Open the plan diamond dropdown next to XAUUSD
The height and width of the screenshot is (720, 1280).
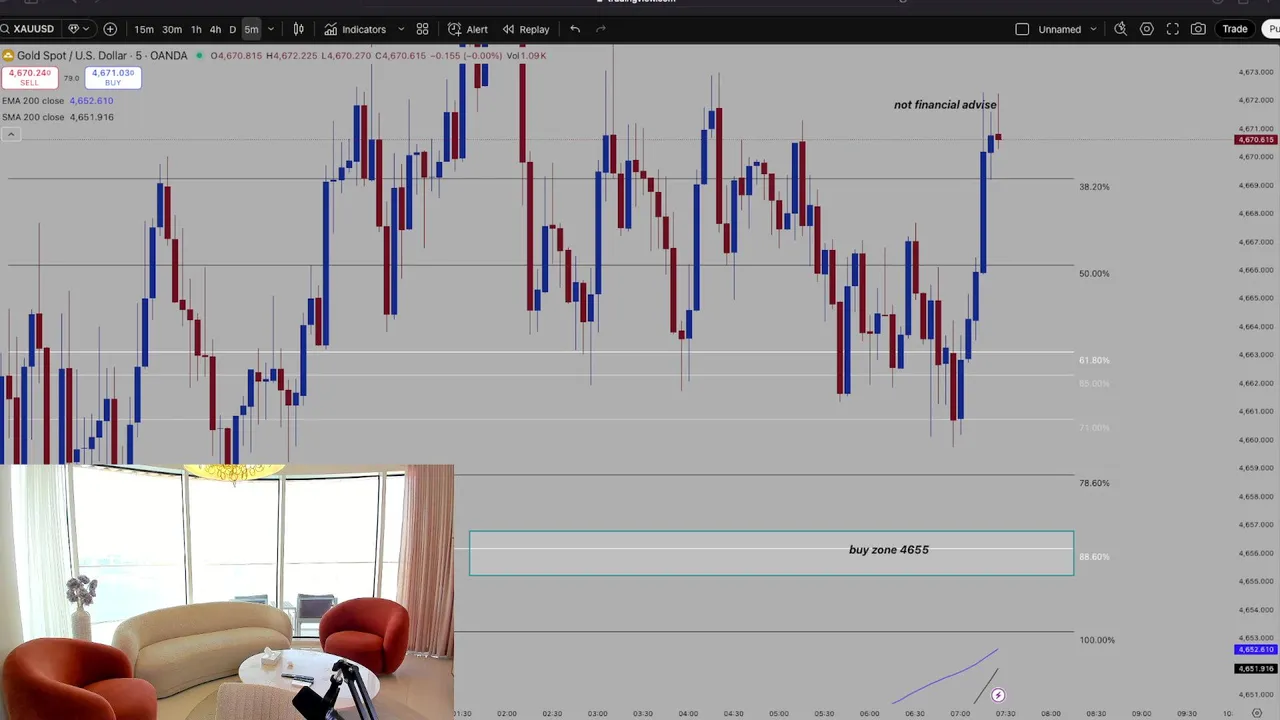[78, 29]
